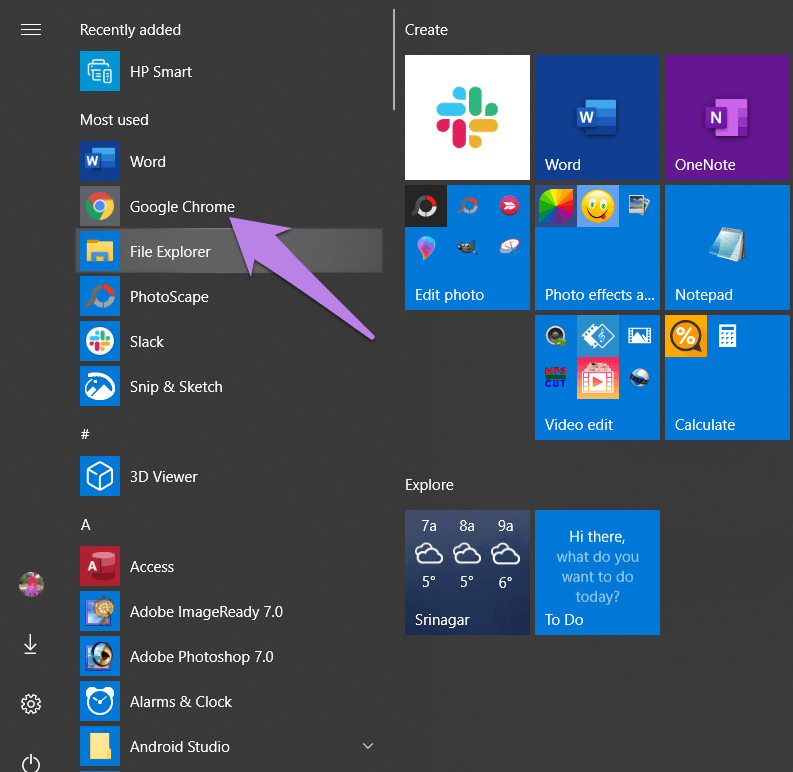793x772 pixels.
Task: Launch PhotoScape from Most used list
Action: click(229, 296)
